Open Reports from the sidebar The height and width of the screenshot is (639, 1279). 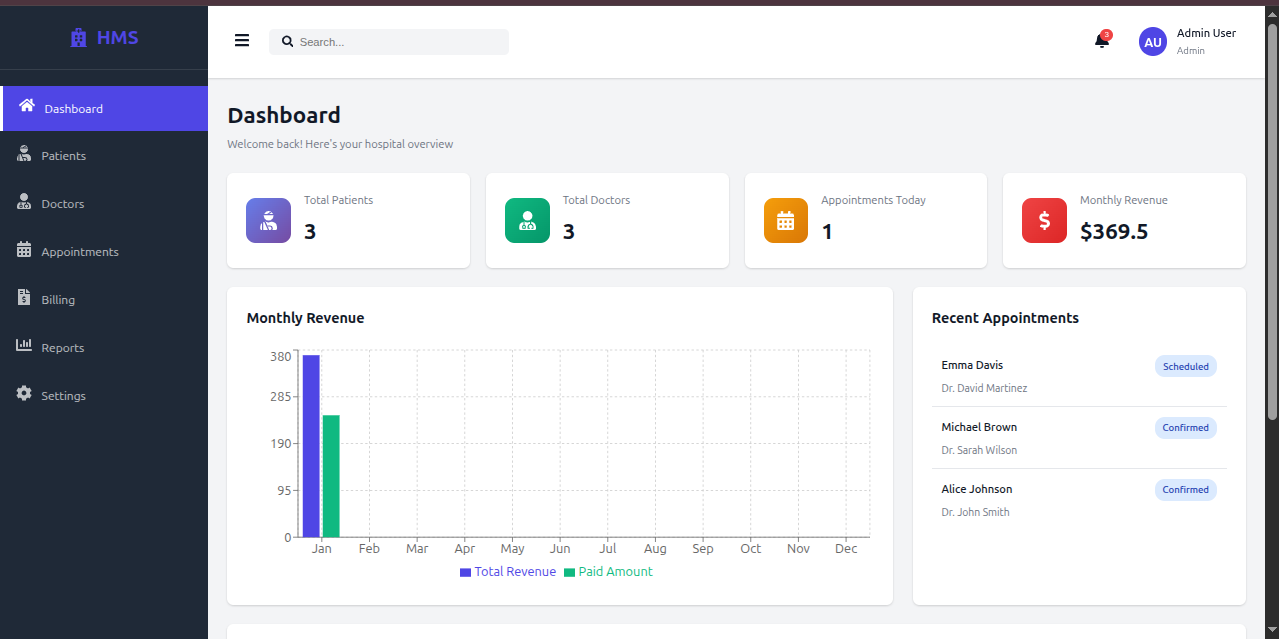[x=104, y=348]
